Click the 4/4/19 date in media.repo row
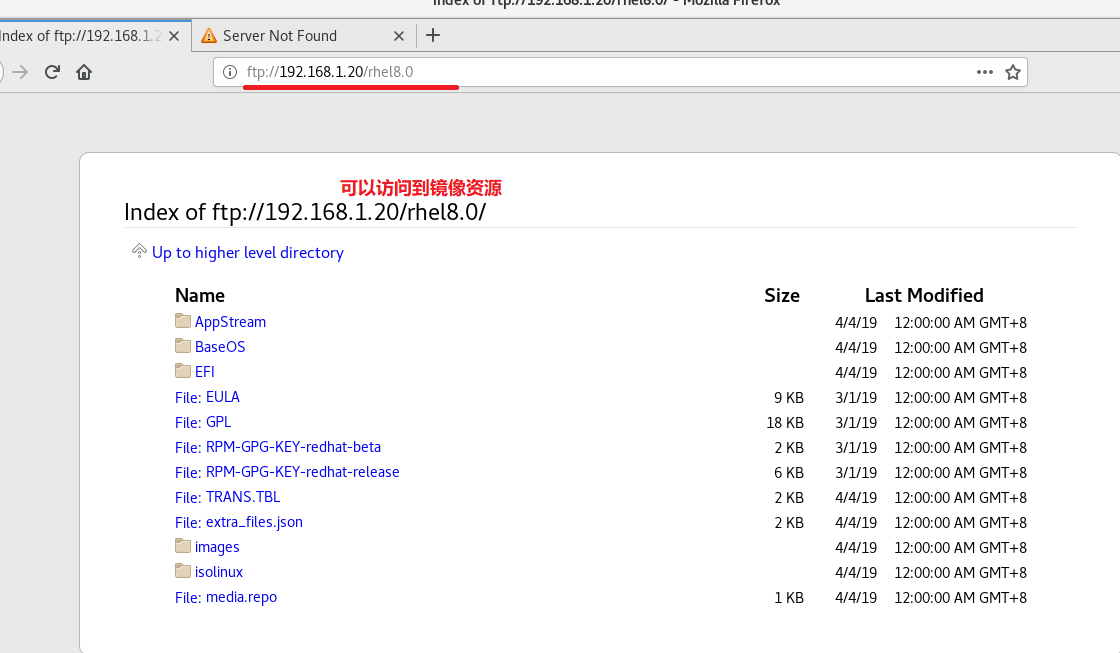This screenshot has width=1120, height=653. point(856,598)
